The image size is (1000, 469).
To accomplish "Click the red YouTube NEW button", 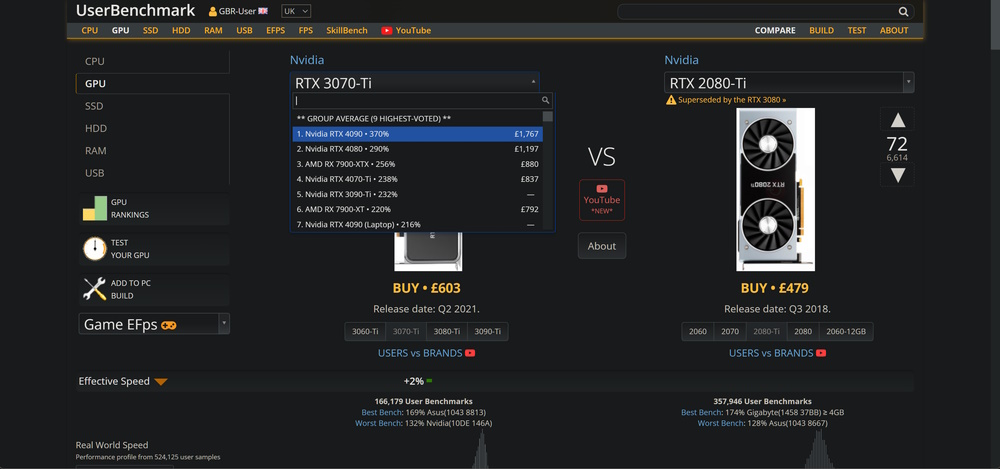I will click(601, 200).
